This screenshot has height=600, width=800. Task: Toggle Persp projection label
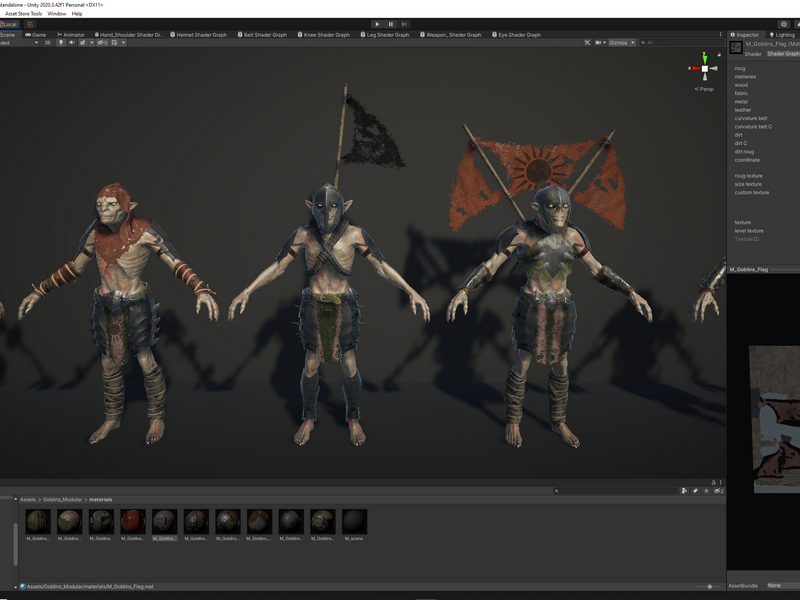tap(704, 89)
